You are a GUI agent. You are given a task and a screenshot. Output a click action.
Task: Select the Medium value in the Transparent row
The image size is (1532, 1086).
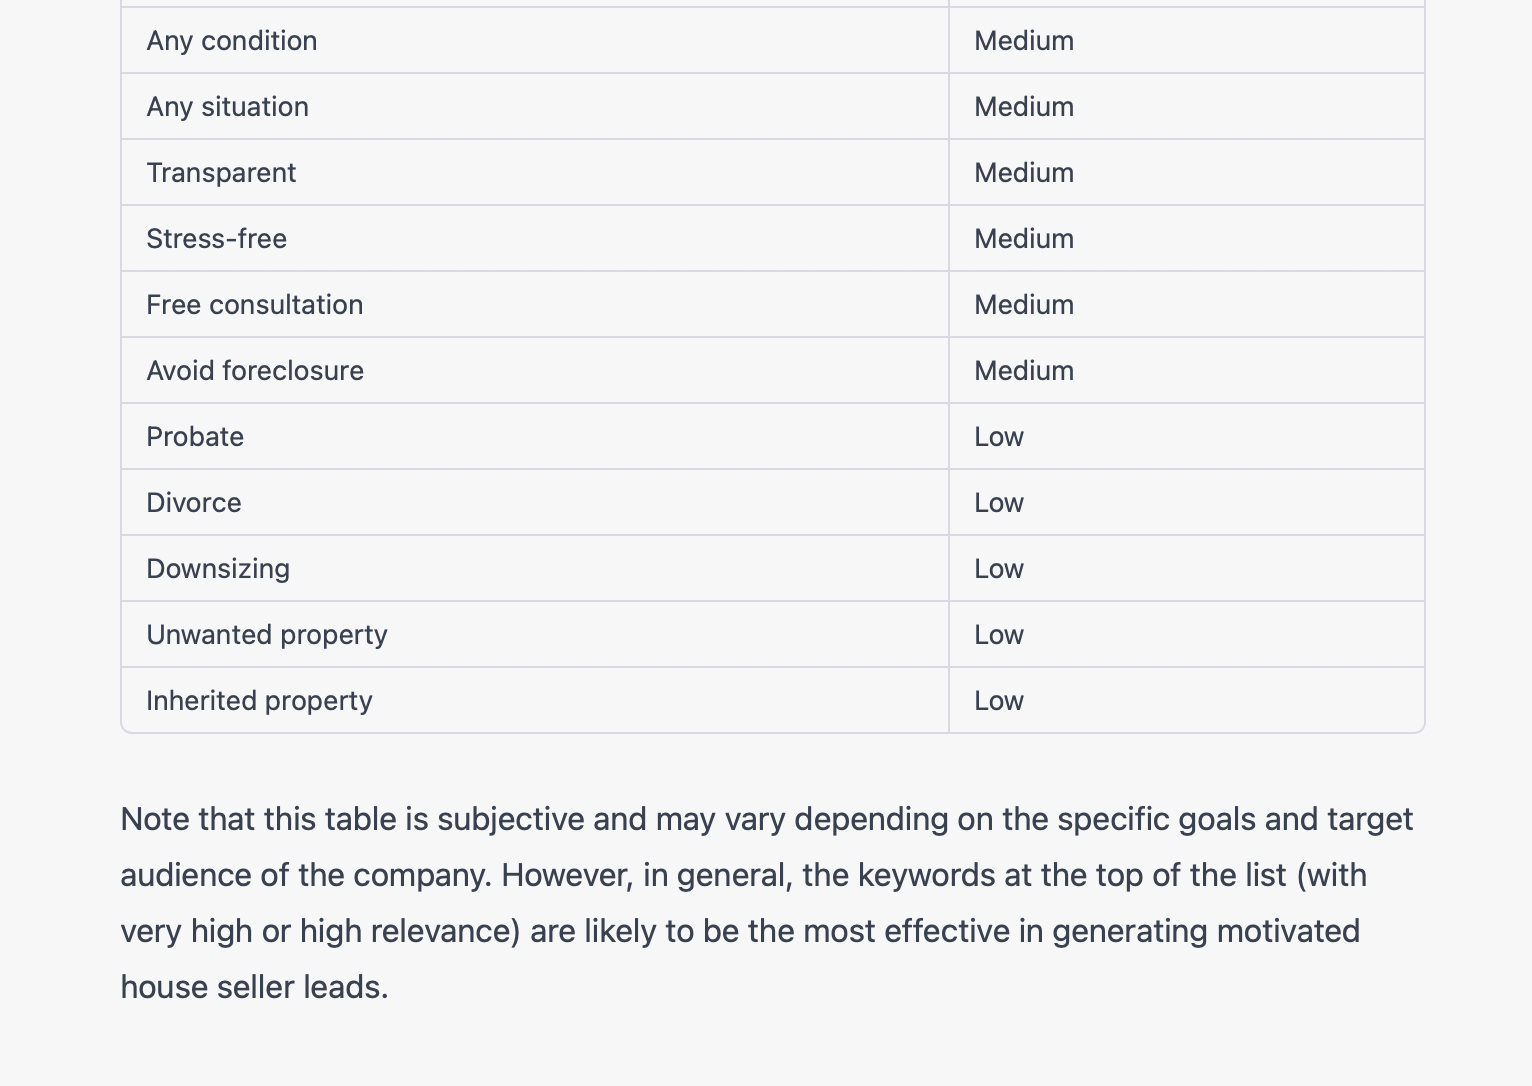click(1024, 173)
